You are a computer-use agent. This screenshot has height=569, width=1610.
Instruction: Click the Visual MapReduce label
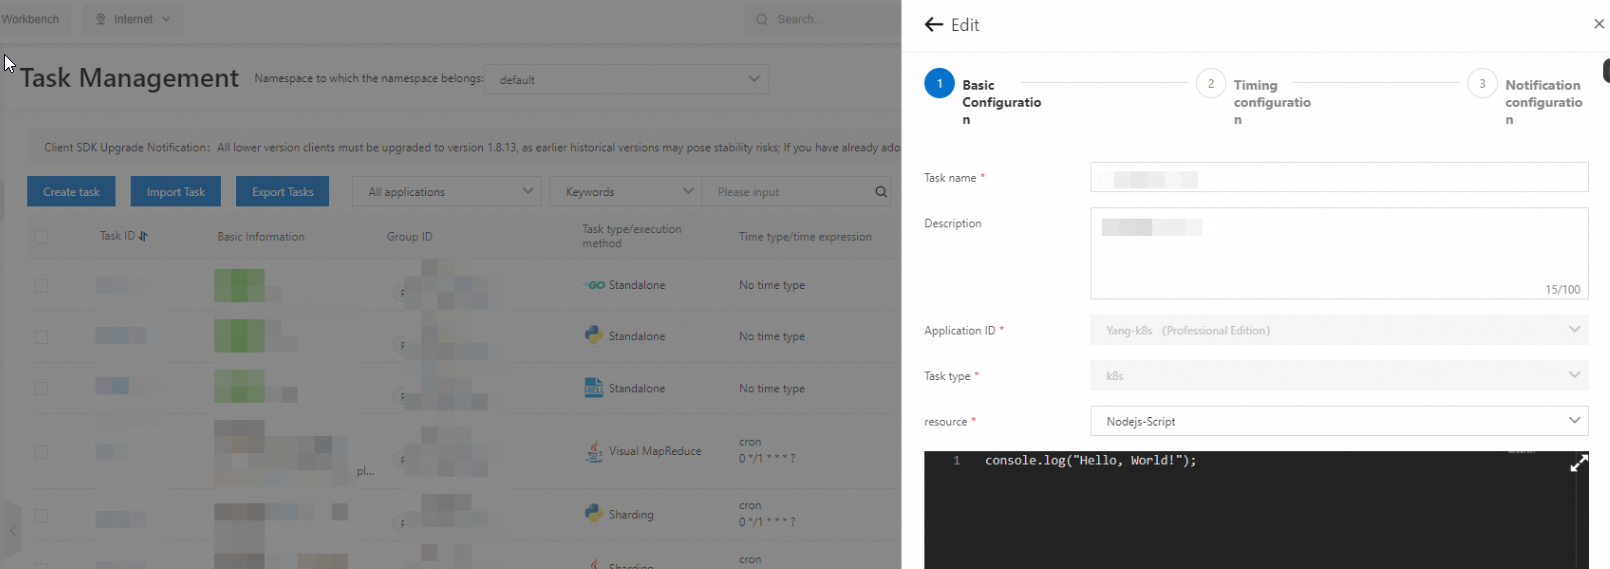(x=655, y=451)
